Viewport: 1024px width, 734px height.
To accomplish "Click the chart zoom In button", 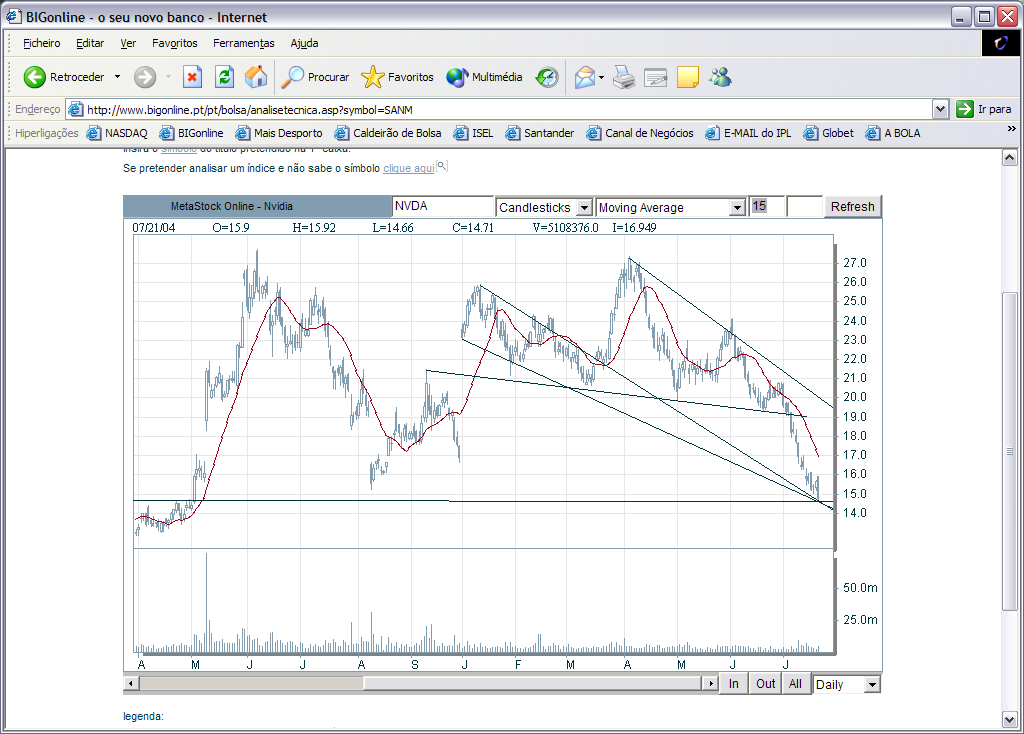I will coord(734,684).
